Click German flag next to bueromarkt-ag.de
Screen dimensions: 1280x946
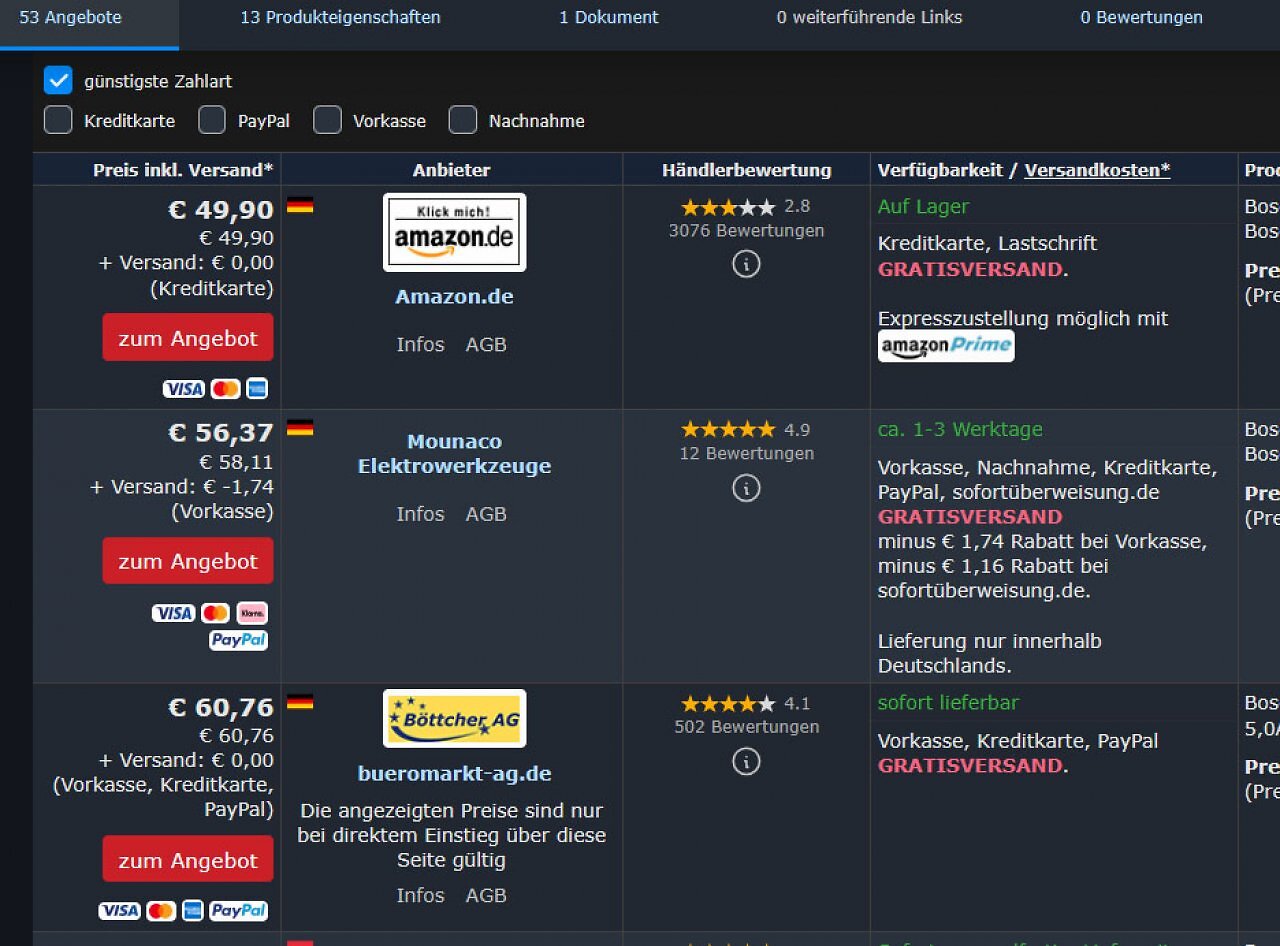(300, 702)
